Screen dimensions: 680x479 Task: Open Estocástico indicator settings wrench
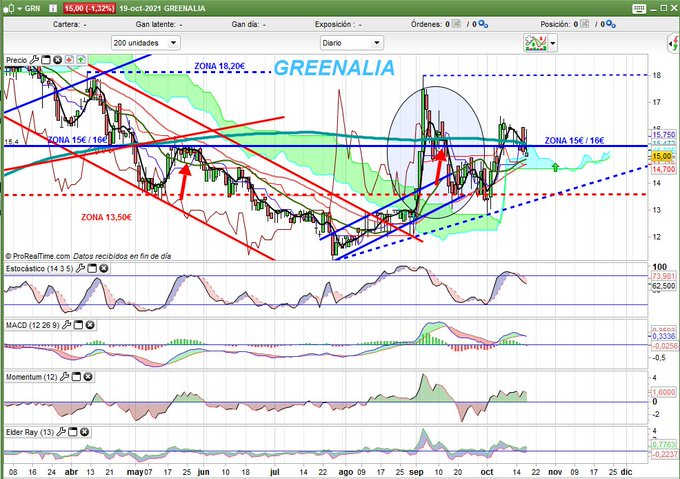(80, 268)
